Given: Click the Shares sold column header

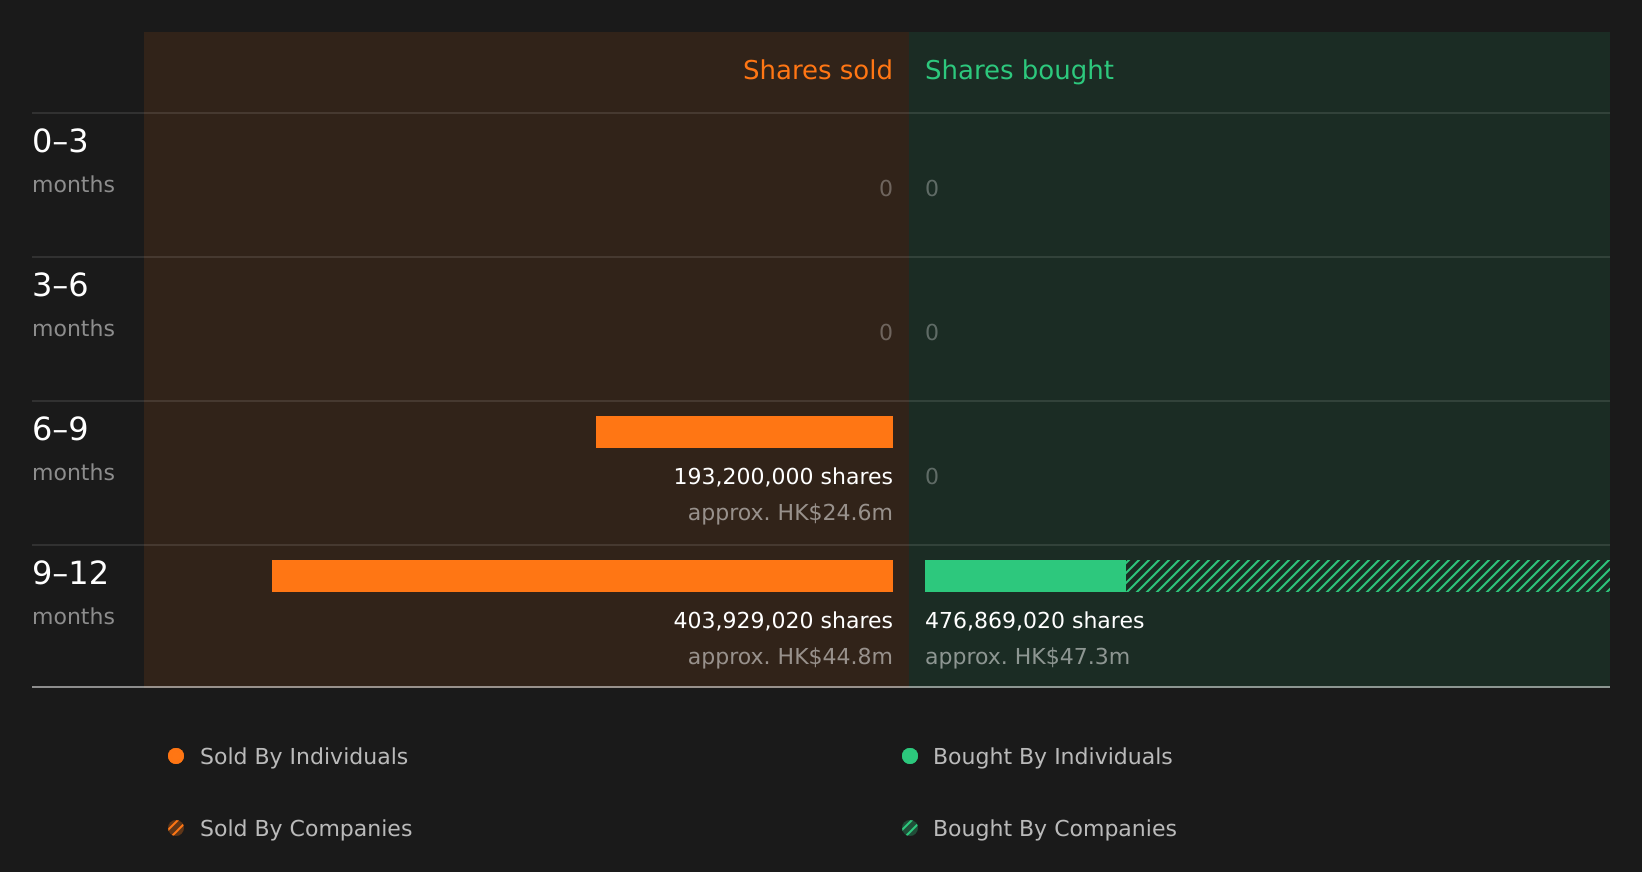Looking at the screenshot, I should 817,70.
